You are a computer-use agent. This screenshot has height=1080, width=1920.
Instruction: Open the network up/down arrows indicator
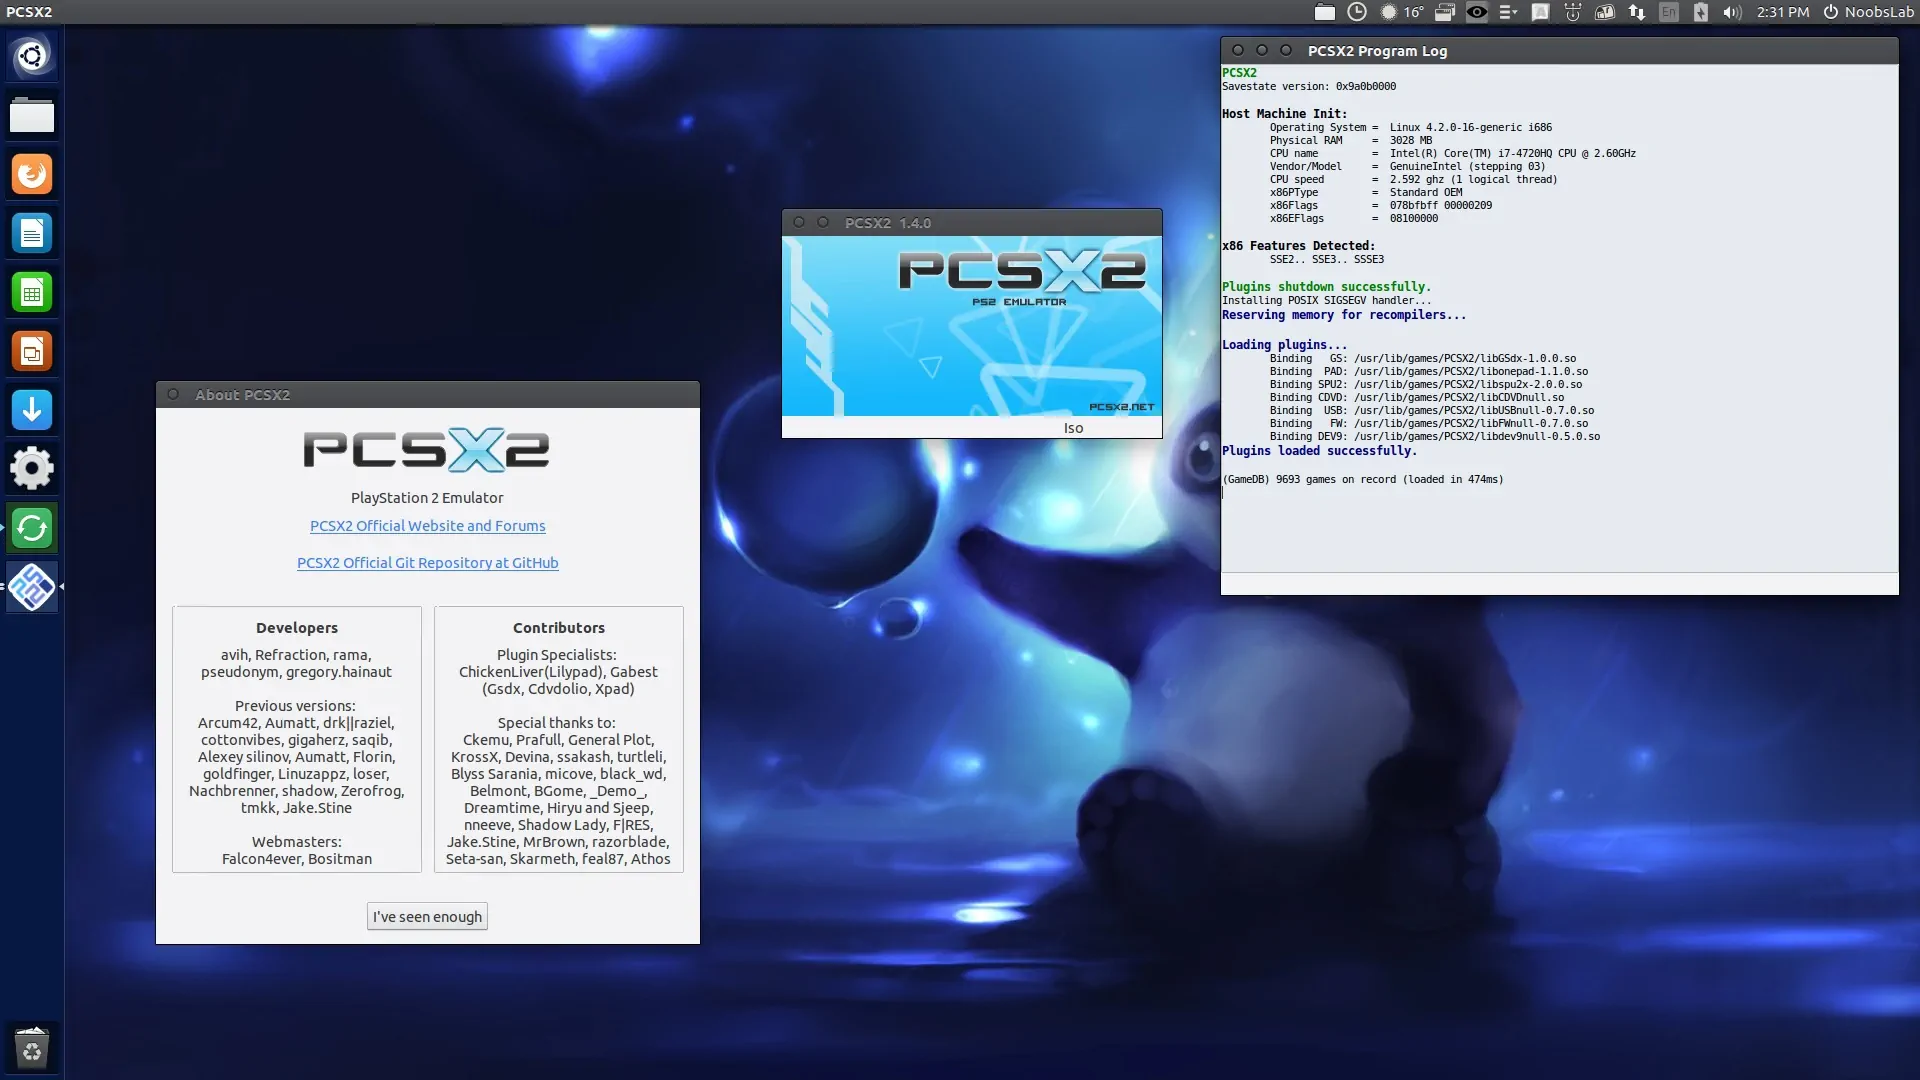(1636, 12)
